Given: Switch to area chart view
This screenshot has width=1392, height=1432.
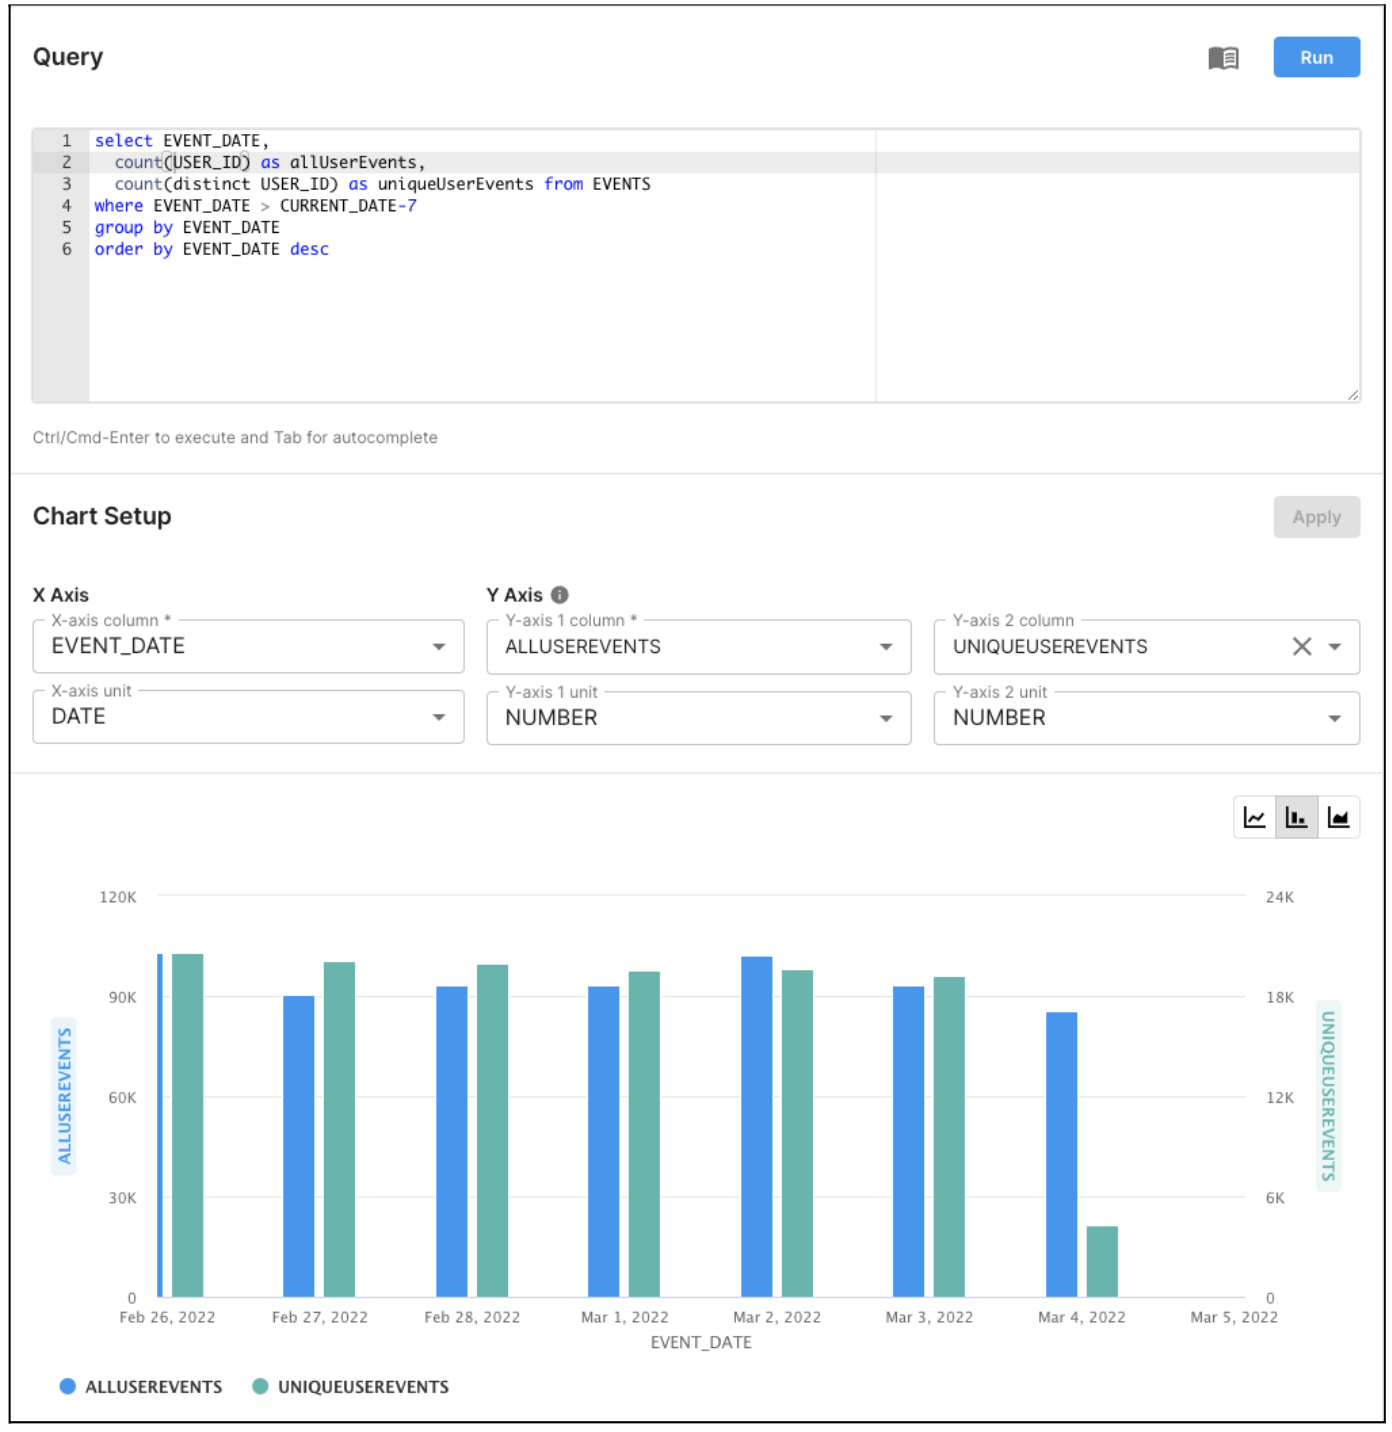Looking at the screenshot, I should click(x=1338, y=818).
